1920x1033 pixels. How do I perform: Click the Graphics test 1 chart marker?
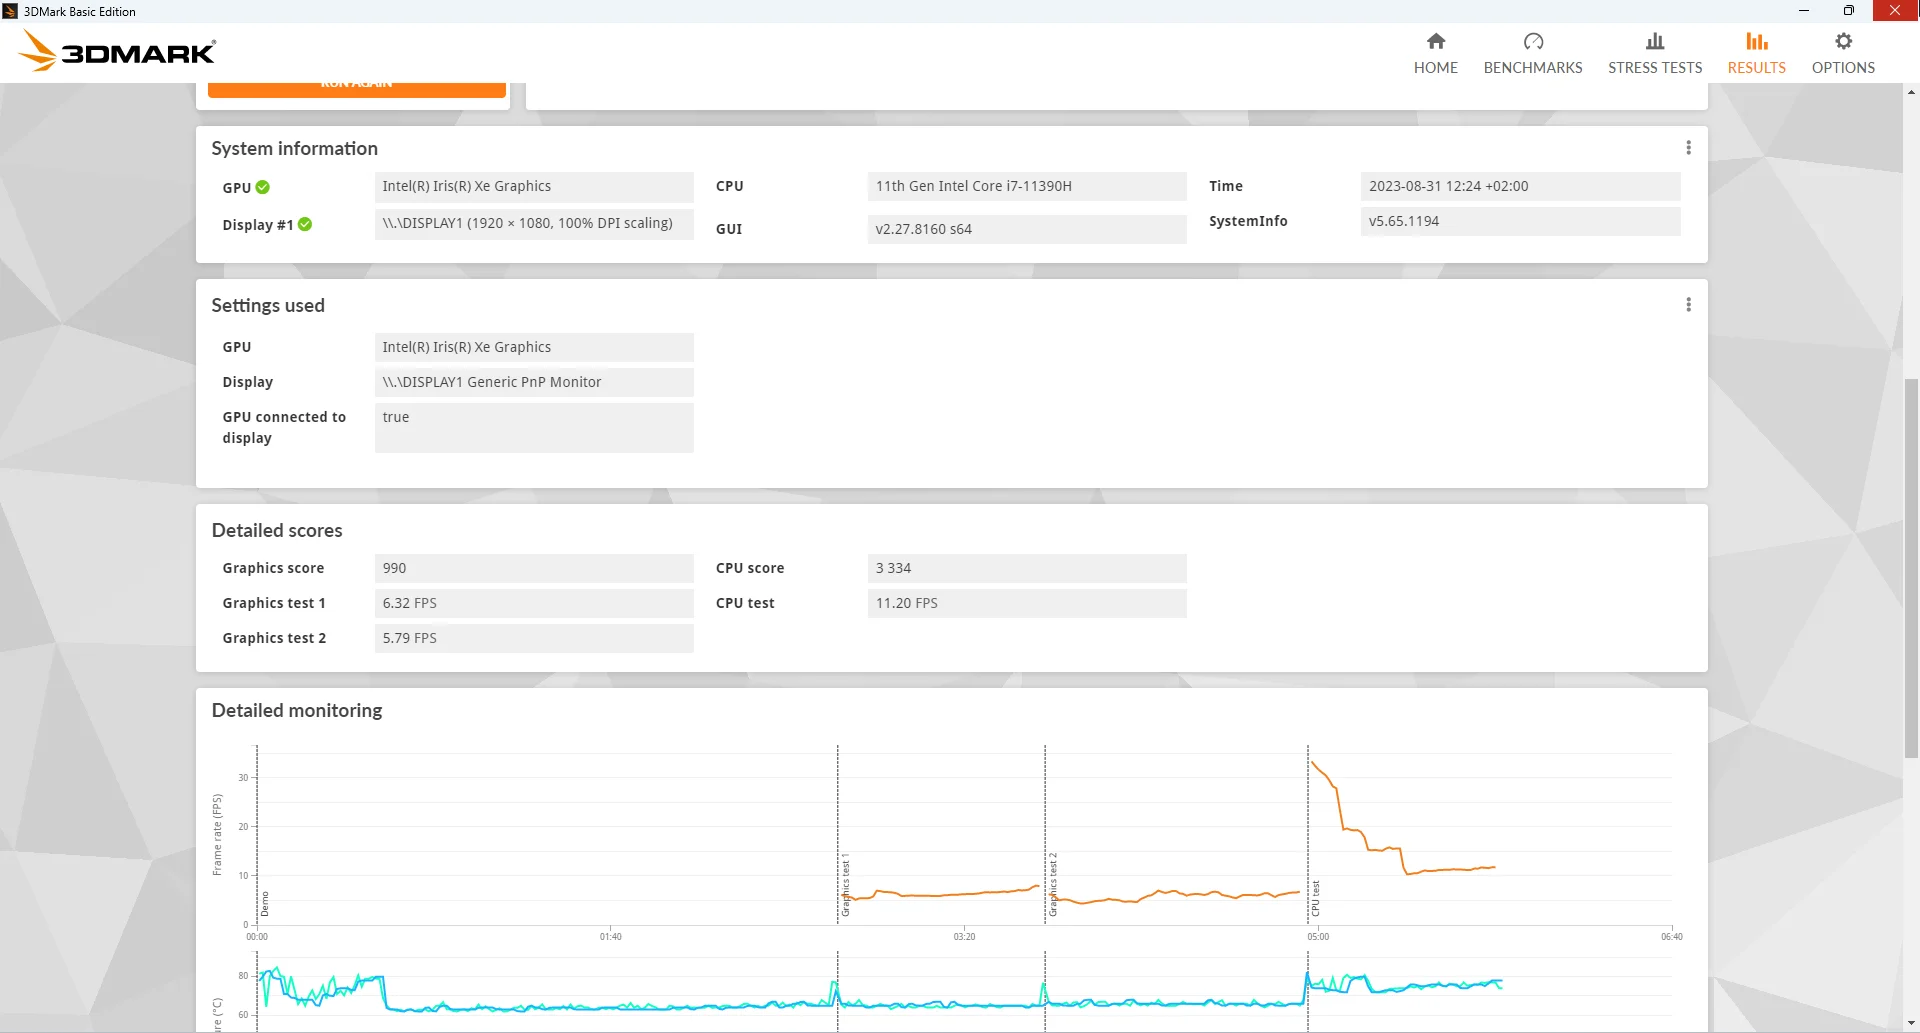tap(845, 885)
